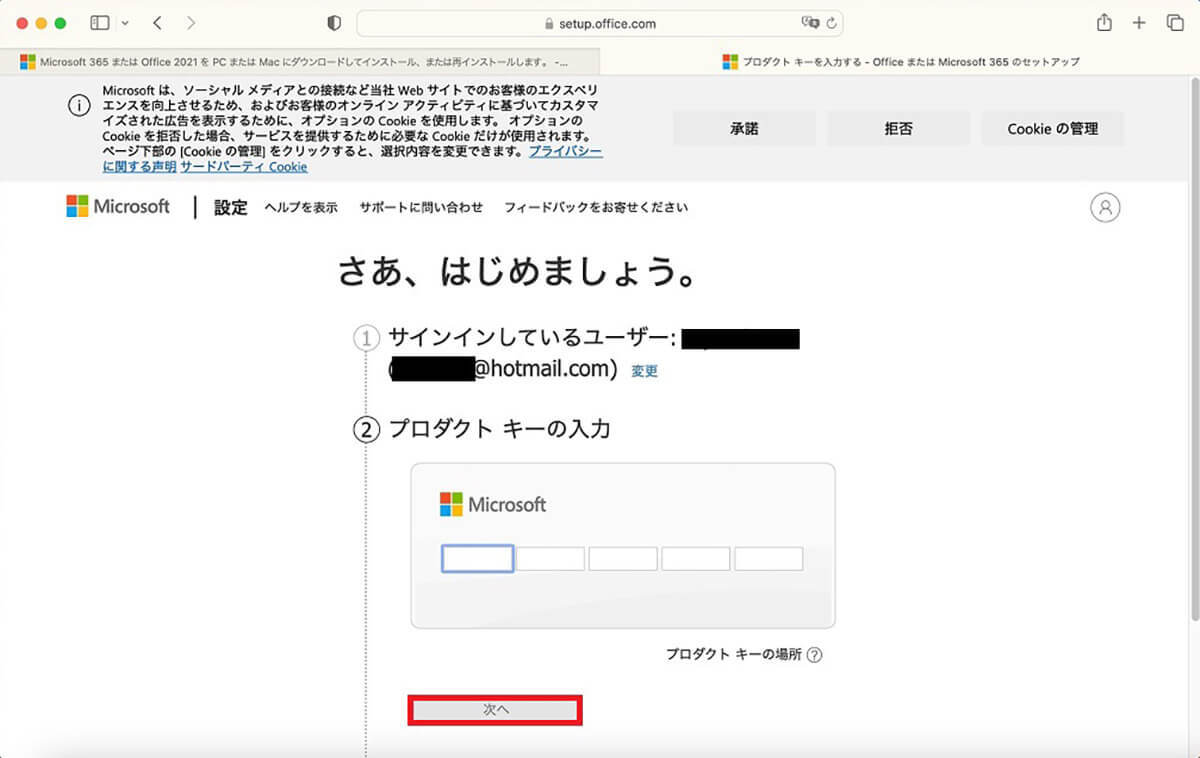Viewport: 1200px width, 758px height.
Task: Open the 設定 header link
Action: (x=230, y=207)
